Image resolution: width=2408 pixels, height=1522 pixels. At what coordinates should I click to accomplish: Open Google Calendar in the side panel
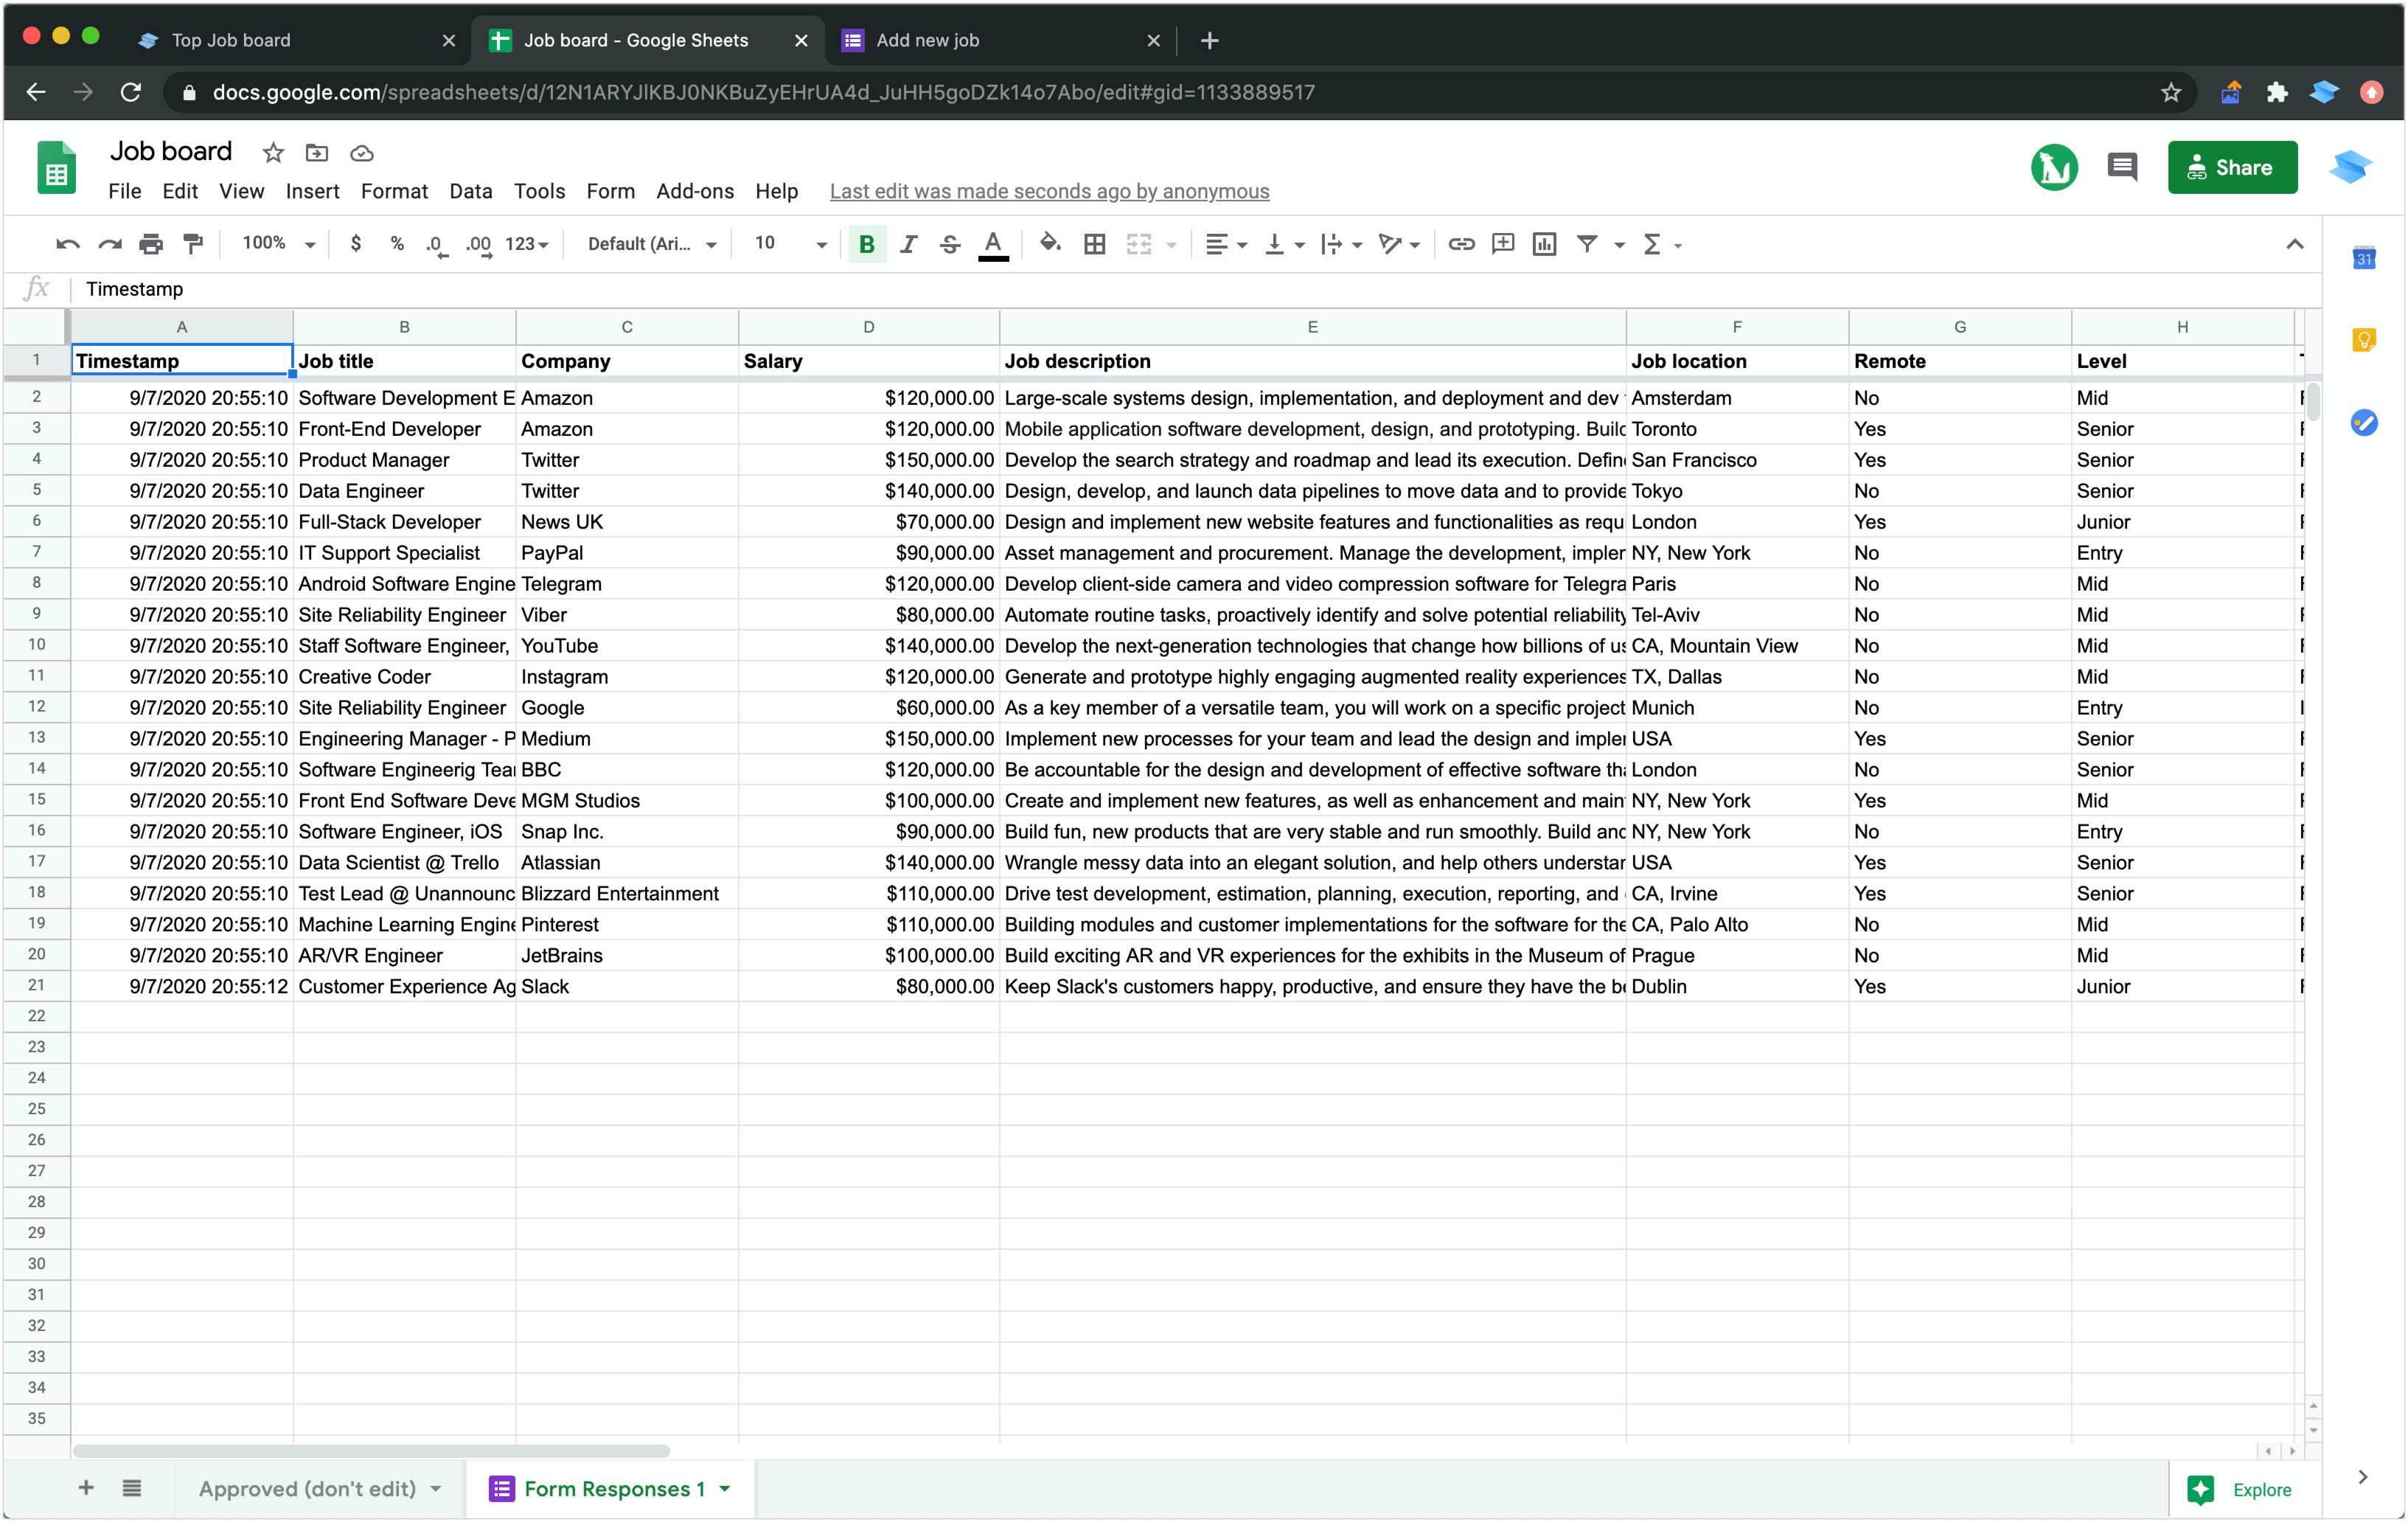(2364, 258)
